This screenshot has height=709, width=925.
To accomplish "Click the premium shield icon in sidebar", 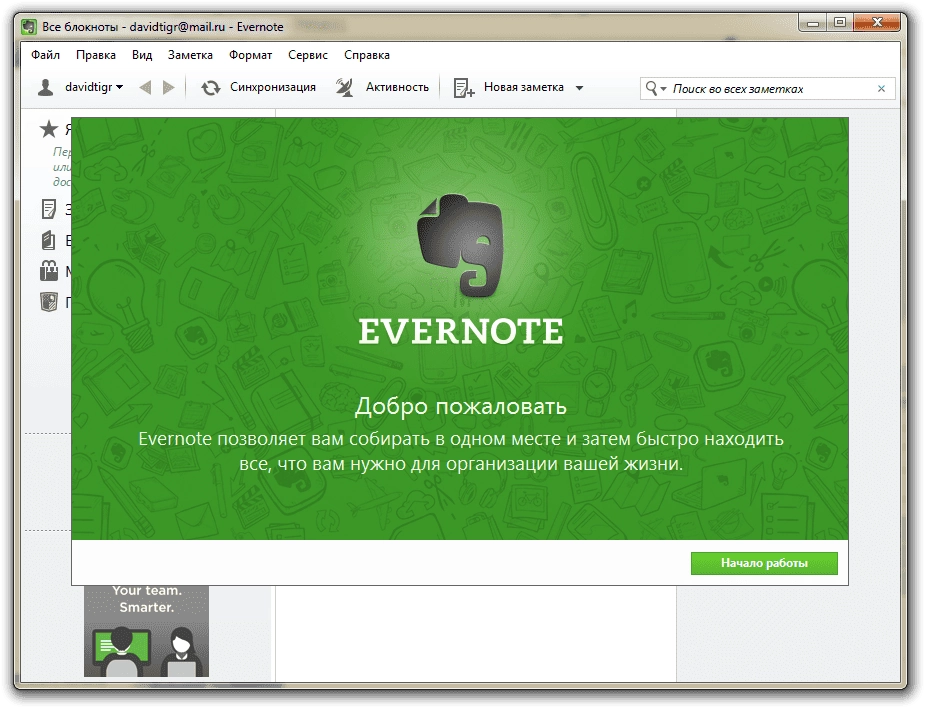I will click(48, 301).
